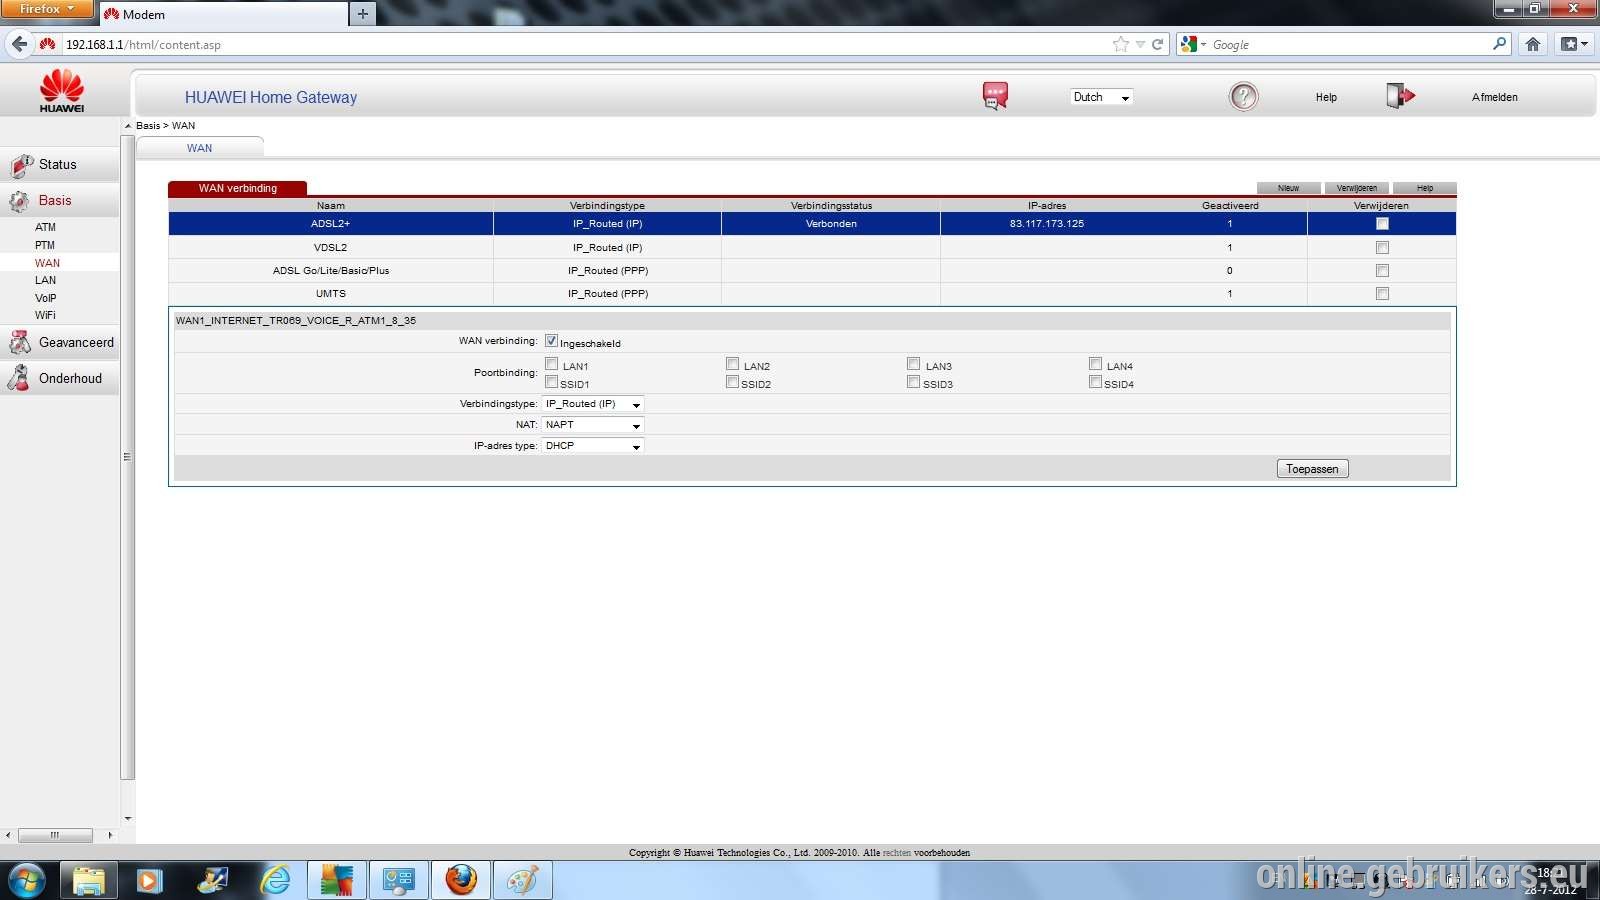Click the Huawei logo in the header
The height and width of the screenshot is (900, 1600).
point(62,91)
